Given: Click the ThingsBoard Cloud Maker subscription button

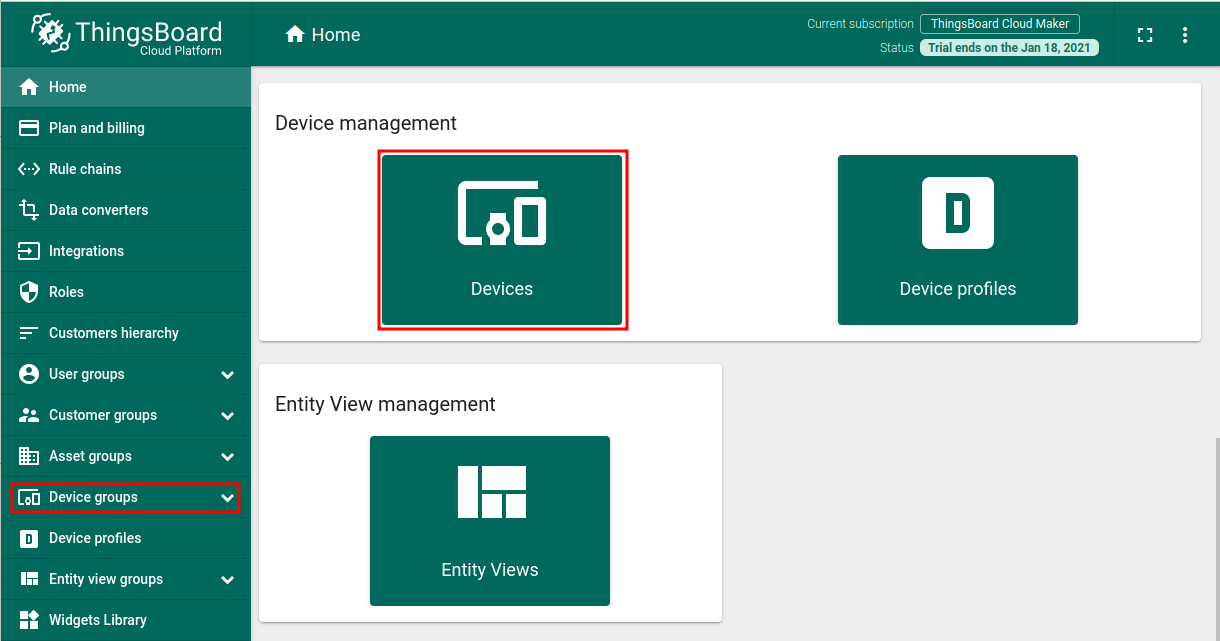Looking at the screenshot, I should pyautogui.click(x=999, y=24).
